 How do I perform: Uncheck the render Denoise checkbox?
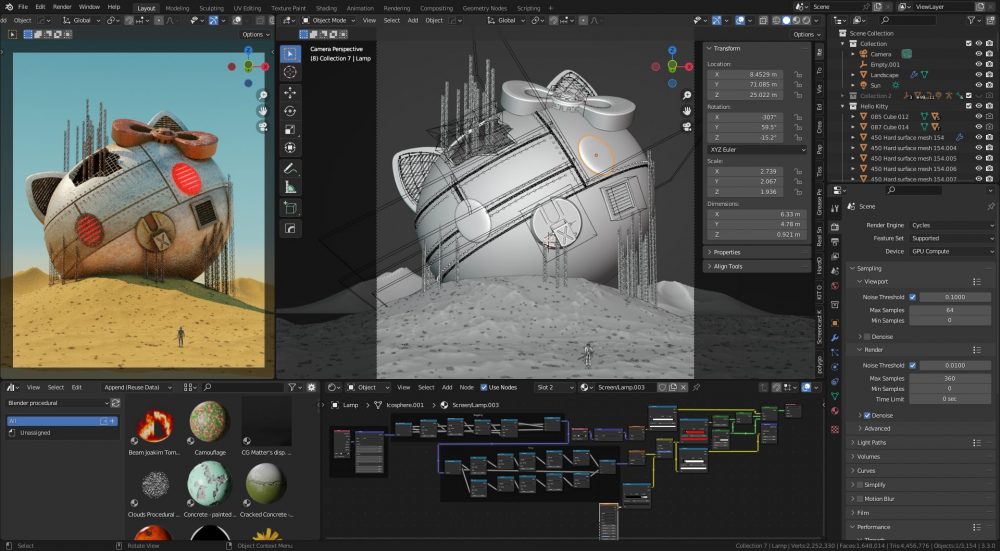point(866,415)
